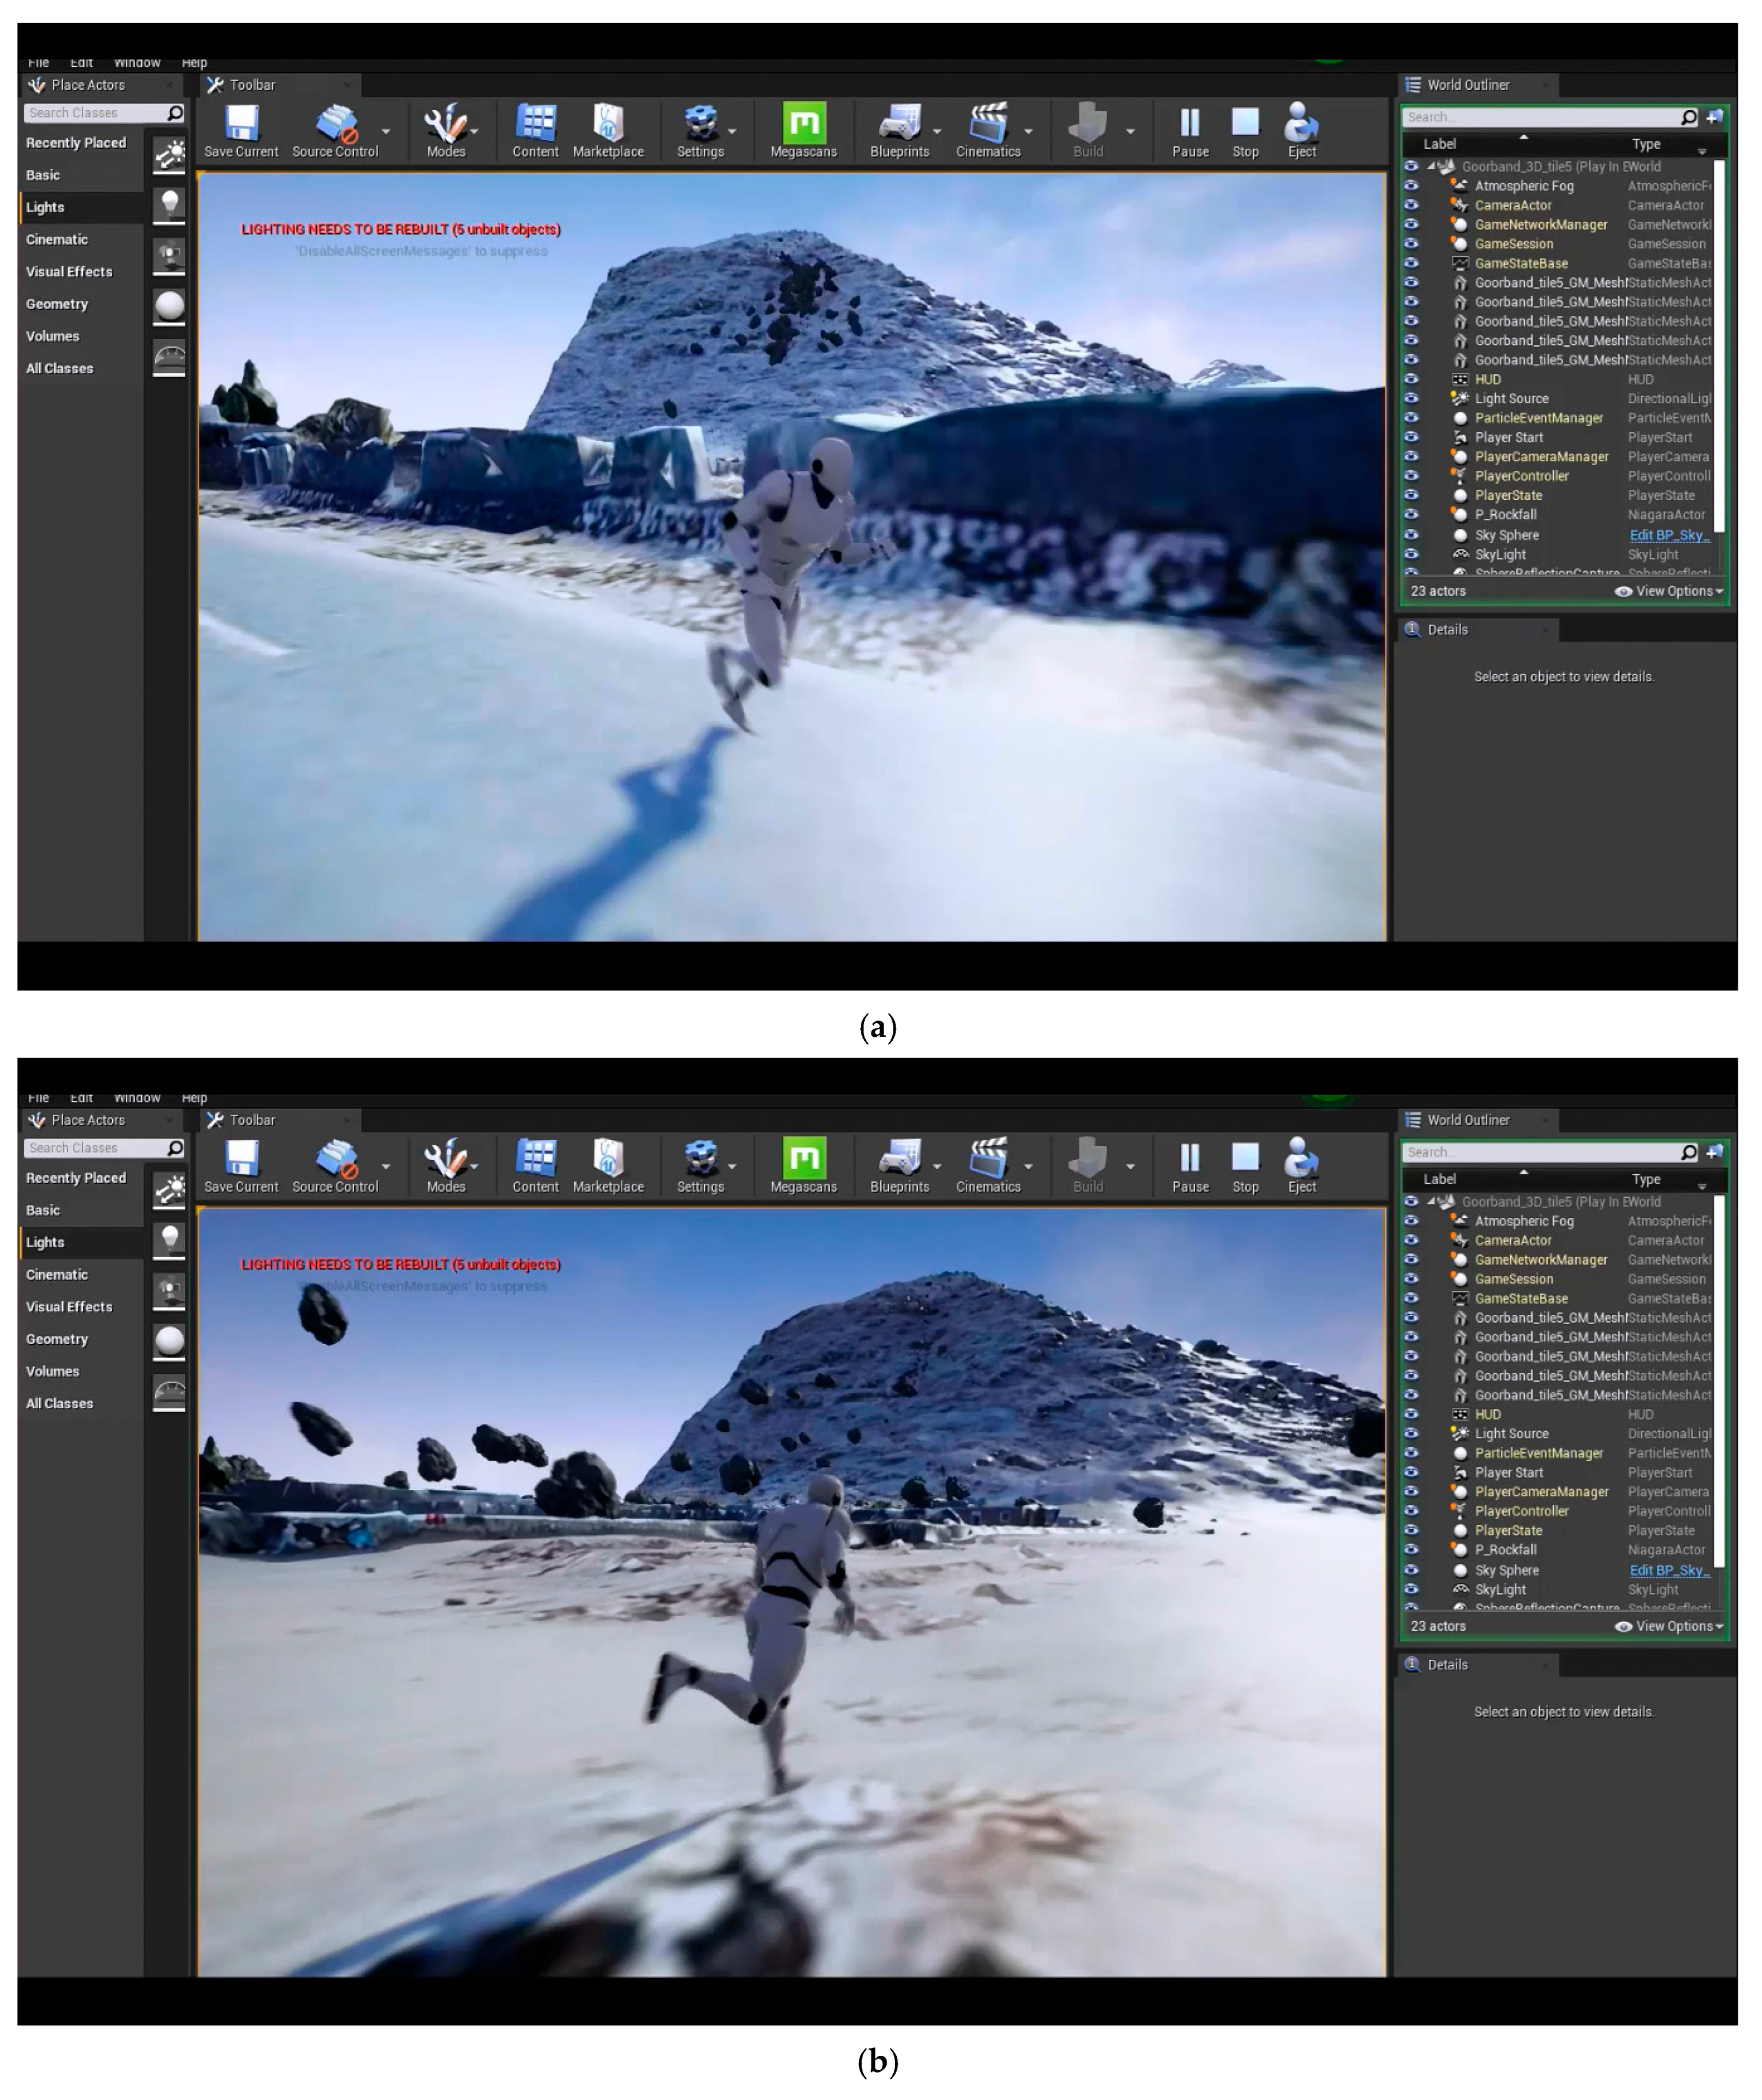
Task: Hide Atmospheric Fog via eye icon, figure (a)
Action: click(x=1411, y=186)
